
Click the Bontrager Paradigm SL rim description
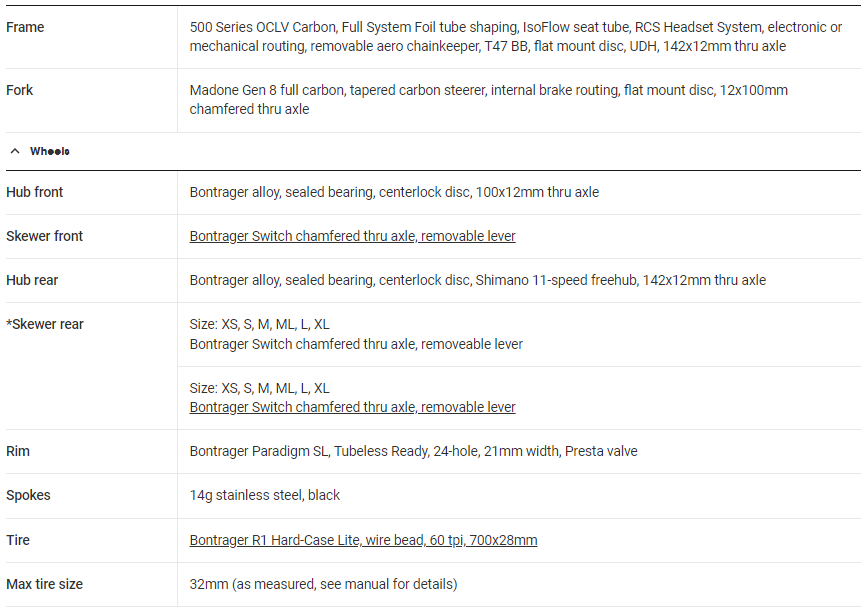(x=413, y=451)
